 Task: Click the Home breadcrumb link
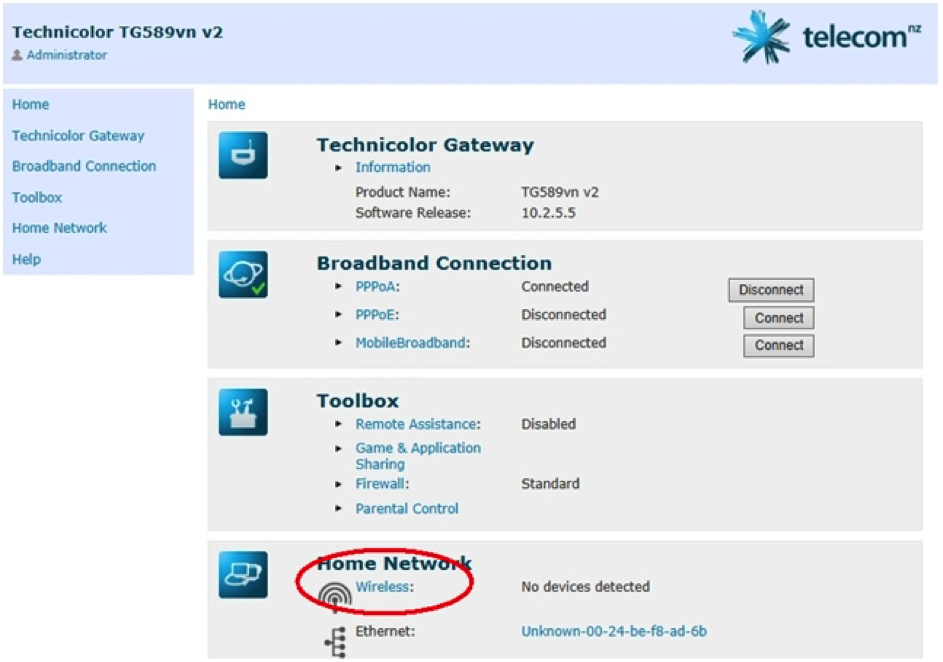(x=226, y=104)
